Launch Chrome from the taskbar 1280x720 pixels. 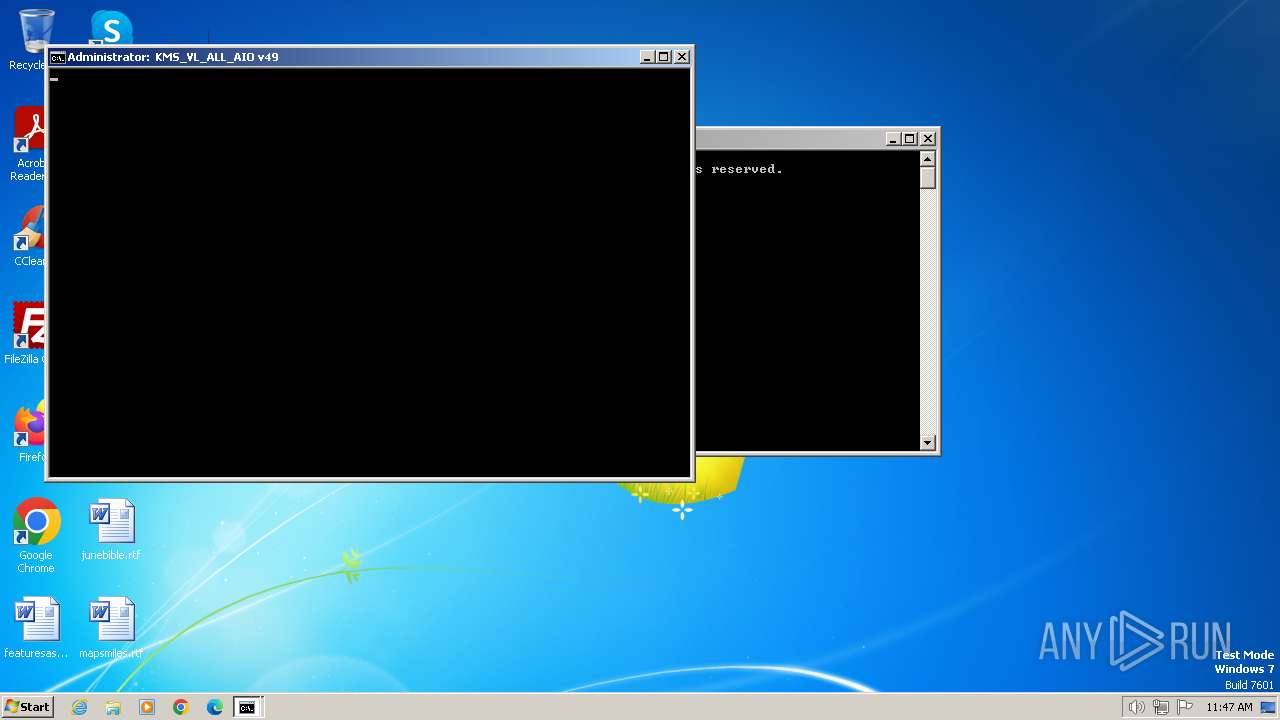pos(181,707)
